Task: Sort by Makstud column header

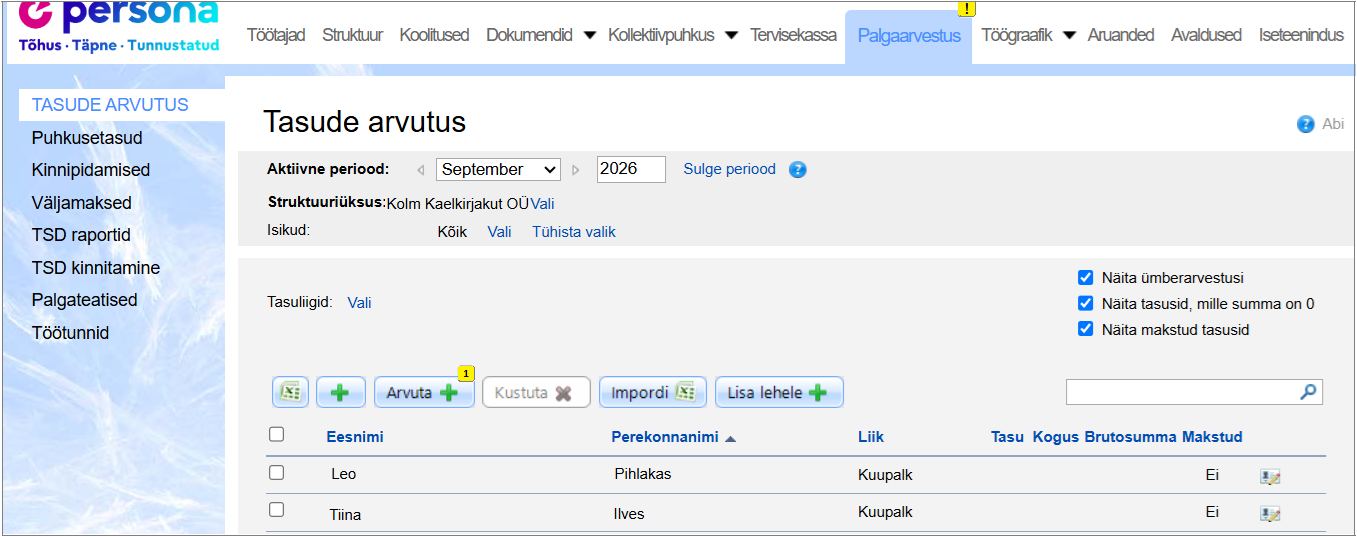Action: point(1212,437)
